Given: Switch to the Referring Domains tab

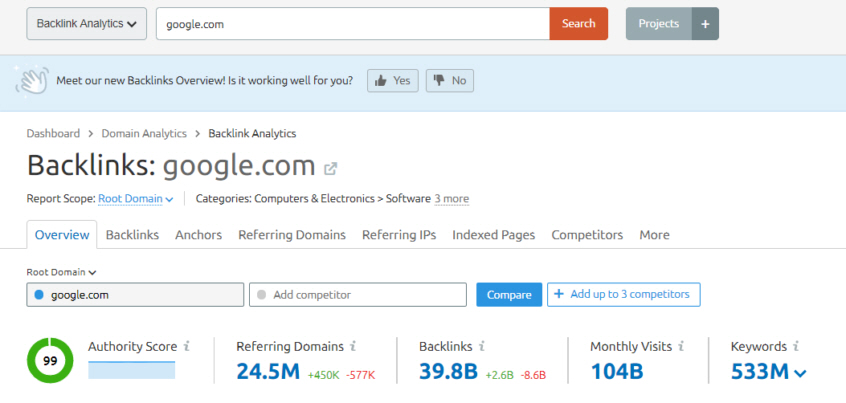Looking at the screenshot, I should pos(292,235).
